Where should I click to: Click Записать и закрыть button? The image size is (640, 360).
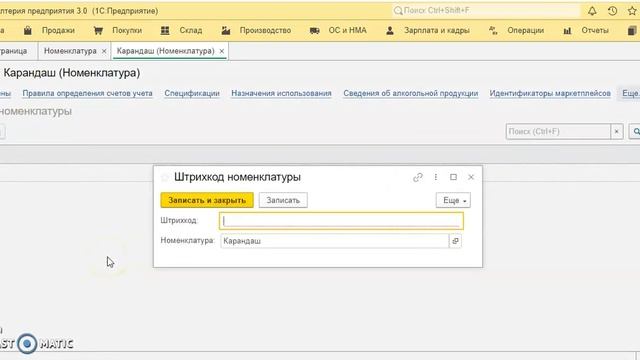(x=207, y=200)
